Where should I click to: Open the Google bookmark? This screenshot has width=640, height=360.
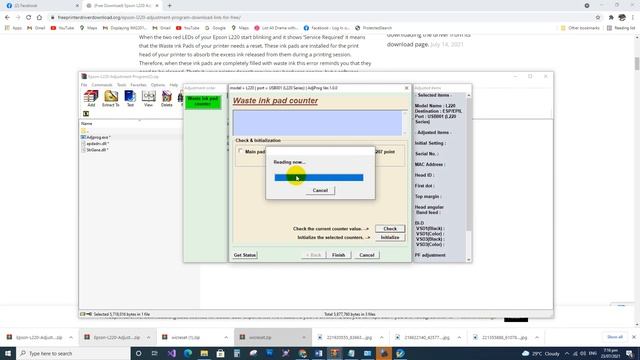pos(215,28)
